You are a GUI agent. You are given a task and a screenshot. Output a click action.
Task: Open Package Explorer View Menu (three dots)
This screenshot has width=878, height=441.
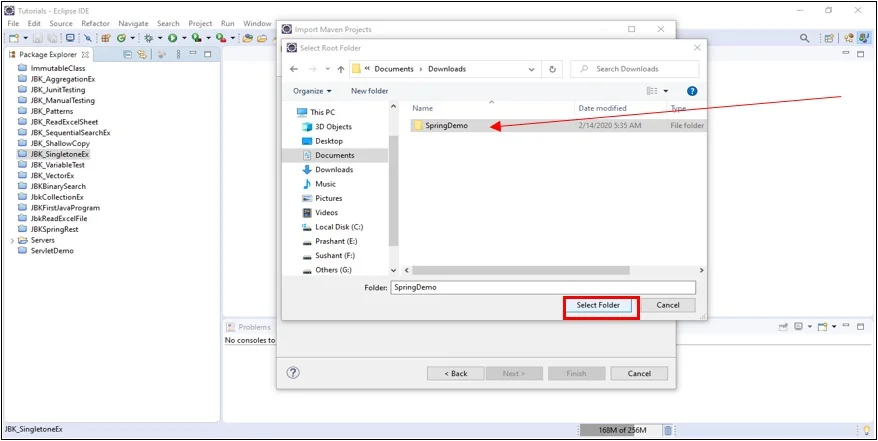tap(179, 54)
